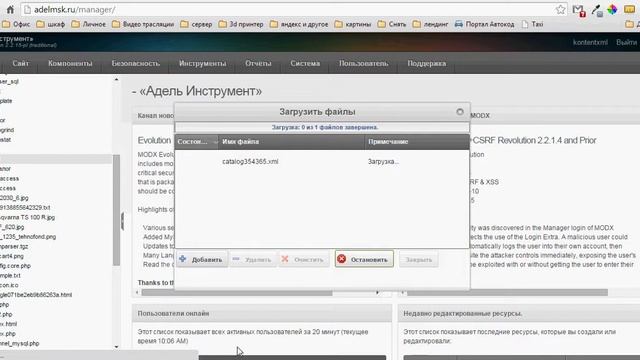Select the file ending in 5642329.txt
The image size is (640, 360).
tap(25, 208)
